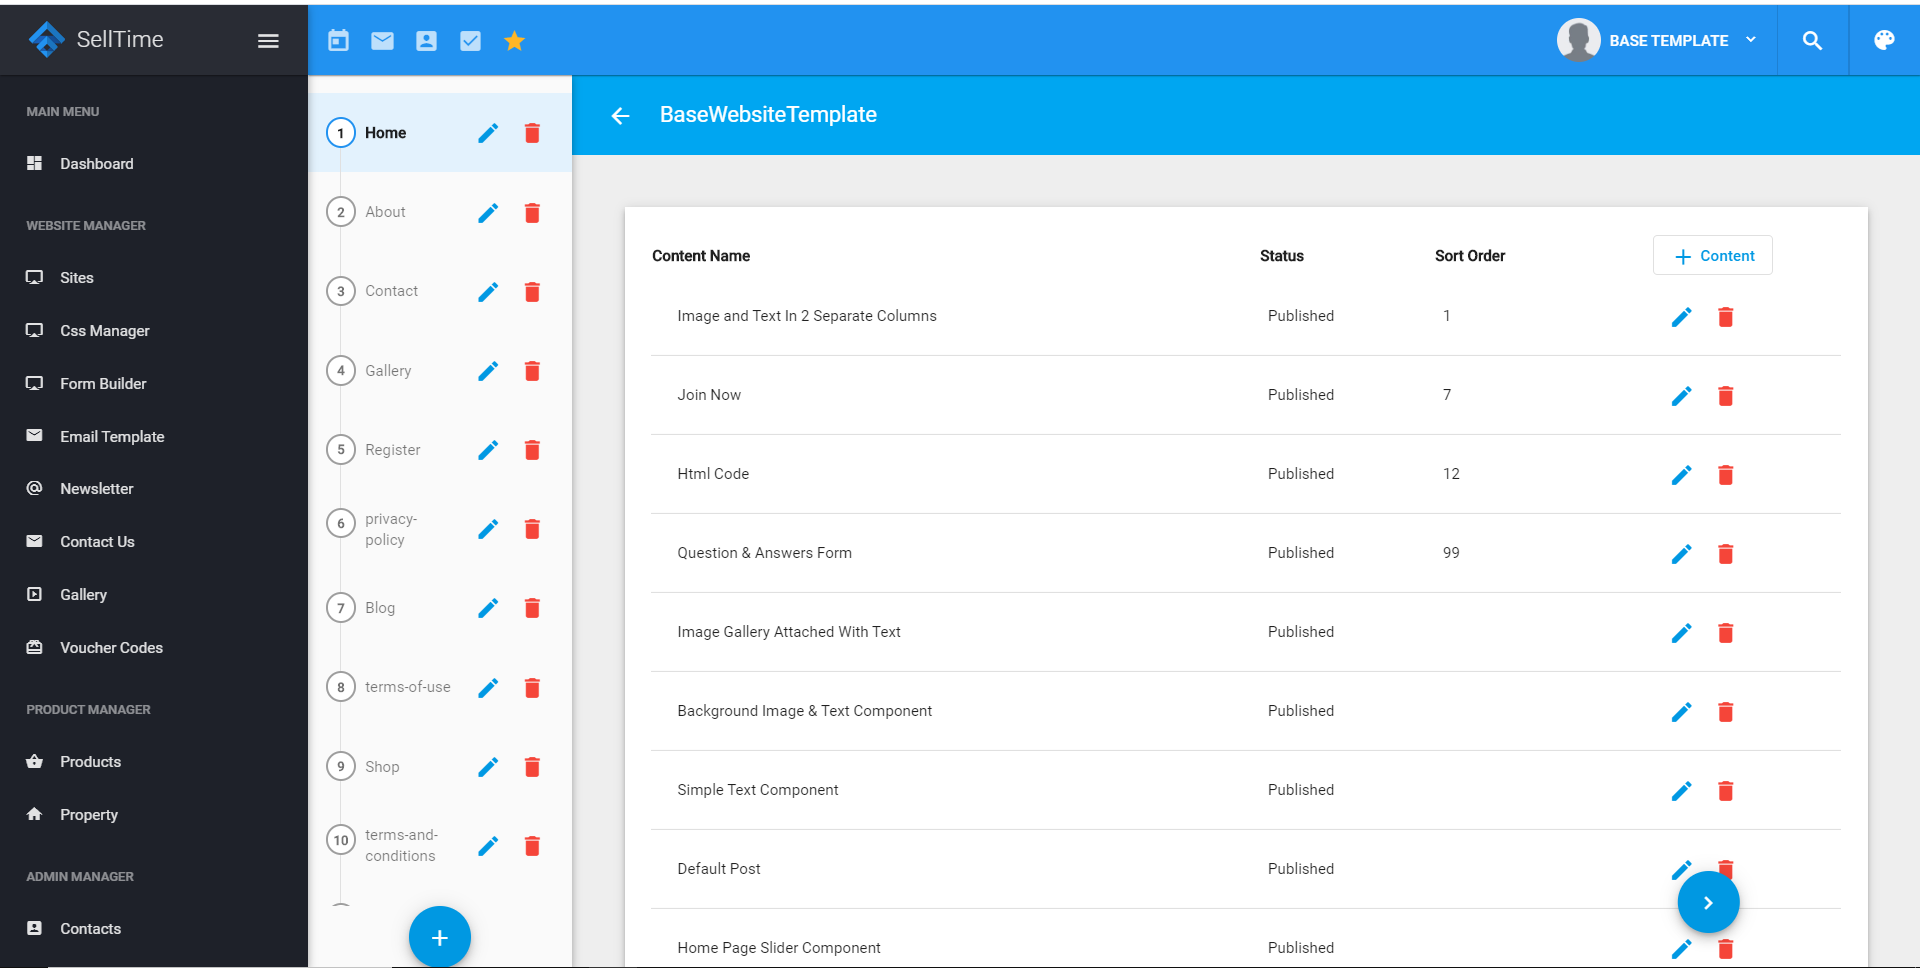Edit the Question & Answers Form content
This screenshot has width=1920, height=968.
tap(1682, 554)
